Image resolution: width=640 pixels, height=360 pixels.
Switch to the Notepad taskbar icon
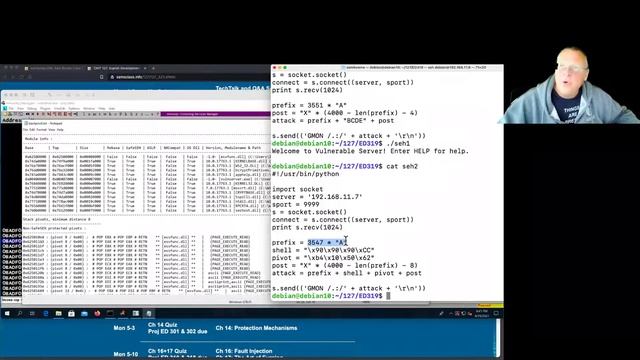coord(149,313)
